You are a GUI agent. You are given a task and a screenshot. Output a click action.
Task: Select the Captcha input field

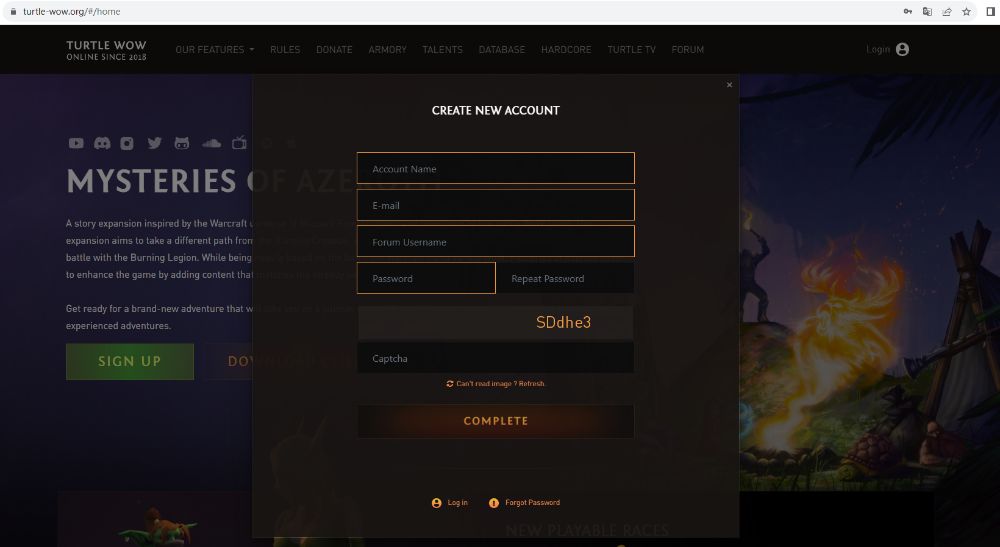[496, 358]
